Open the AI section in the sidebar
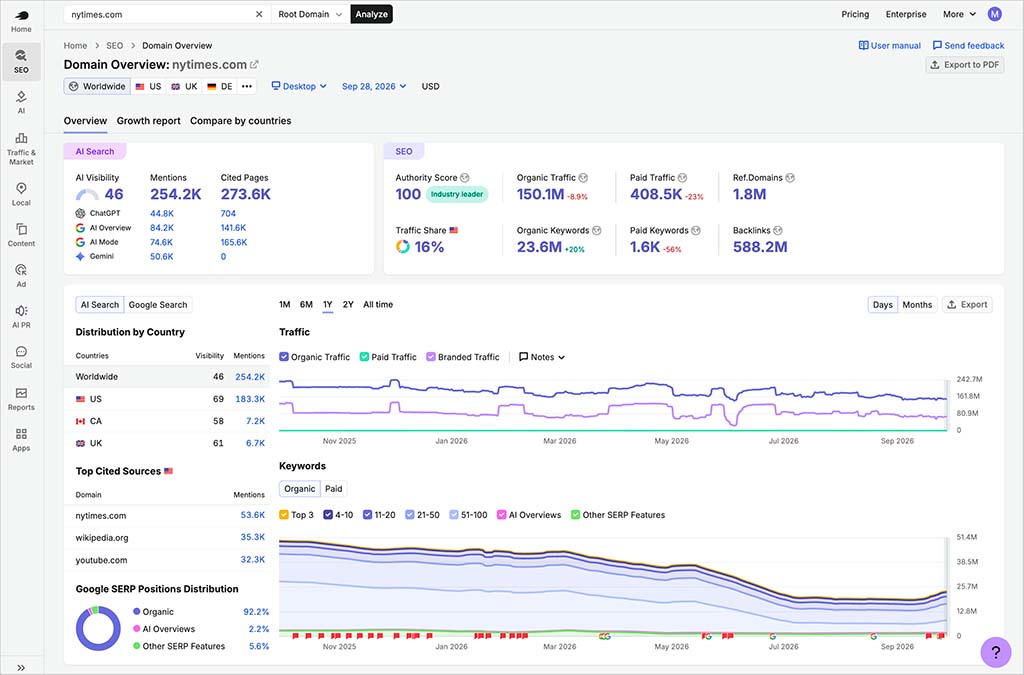 [21, 102]
